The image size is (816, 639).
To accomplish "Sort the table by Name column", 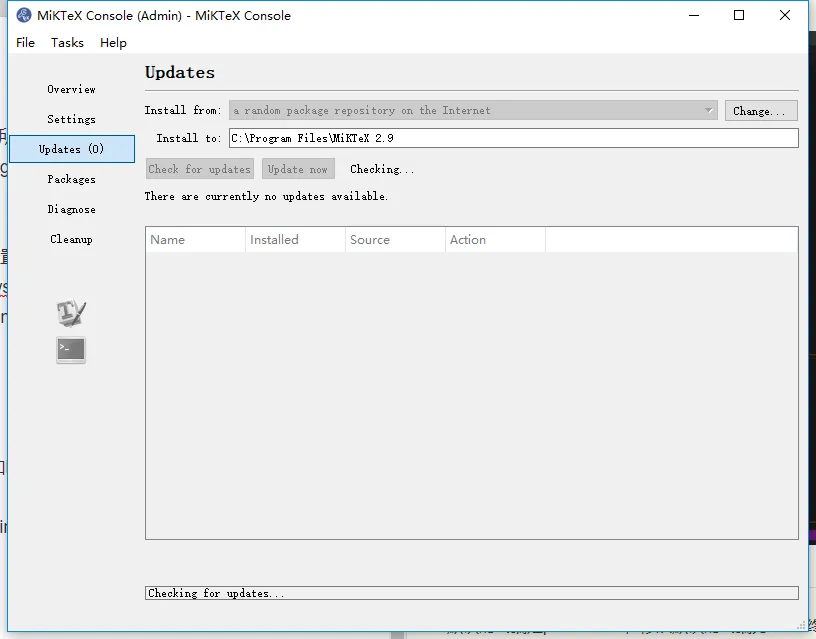I will pyautogui.click(x=195, y=239).
